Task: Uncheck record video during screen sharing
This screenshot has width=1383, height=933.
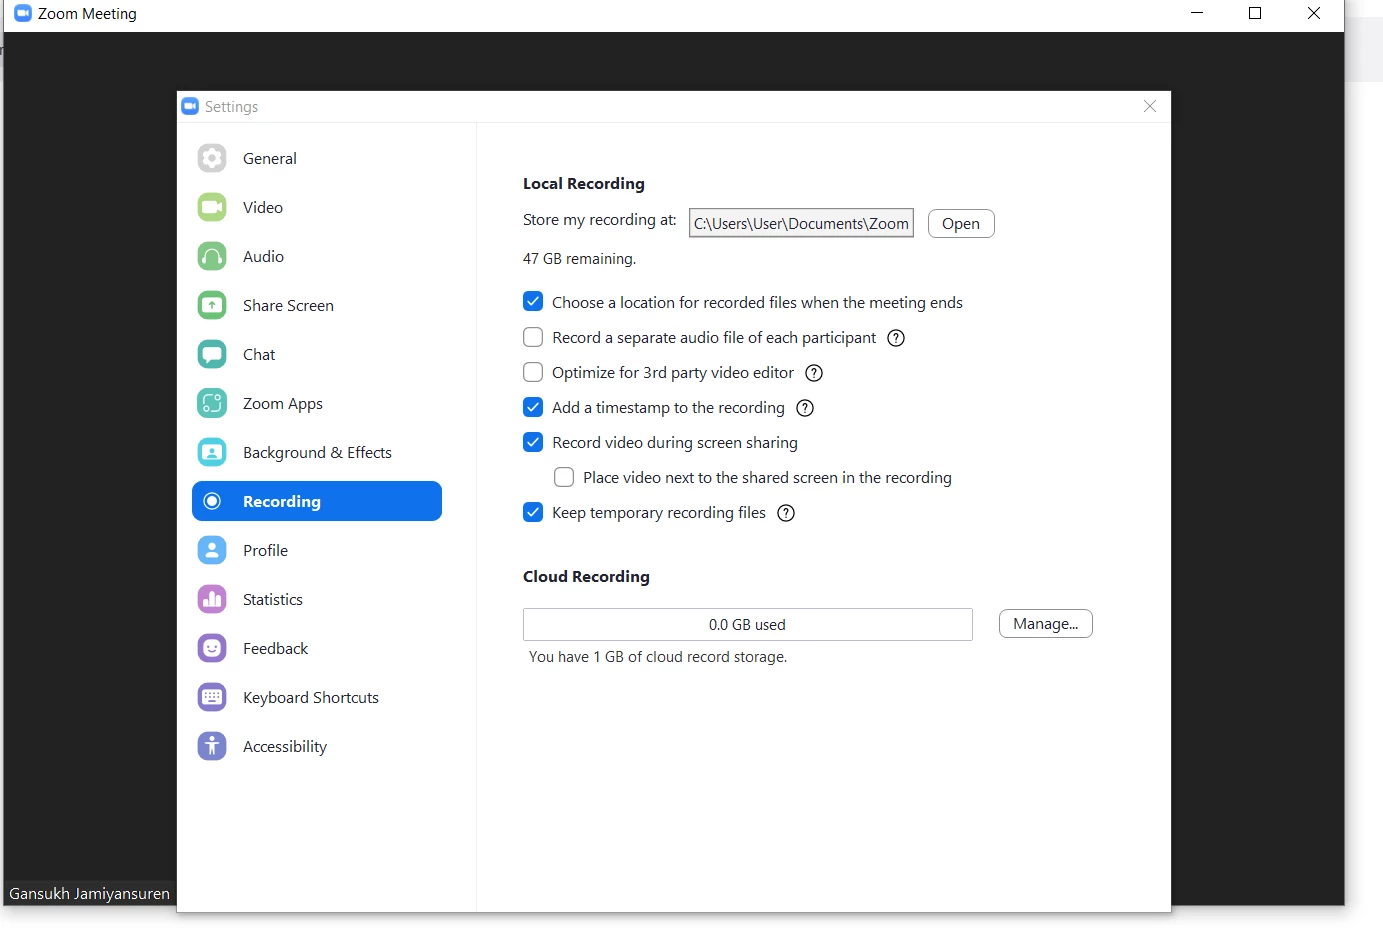Action: 533,442
